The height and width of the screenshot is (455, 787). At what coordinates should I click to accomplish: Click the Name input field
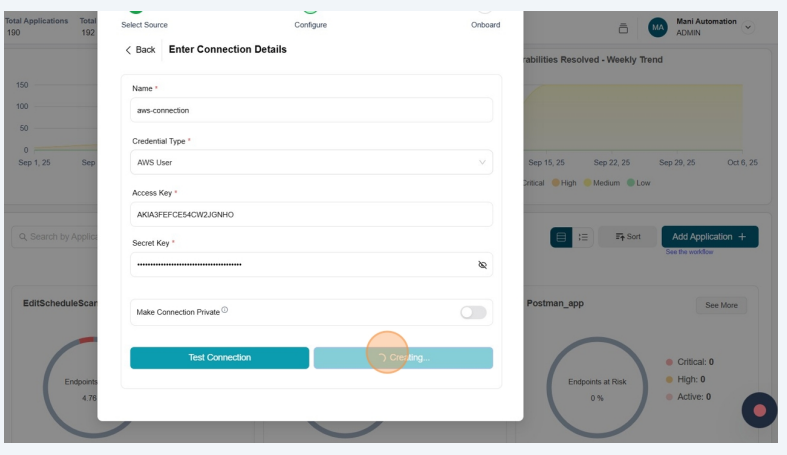pyautogui.click(x=311, y=110)
